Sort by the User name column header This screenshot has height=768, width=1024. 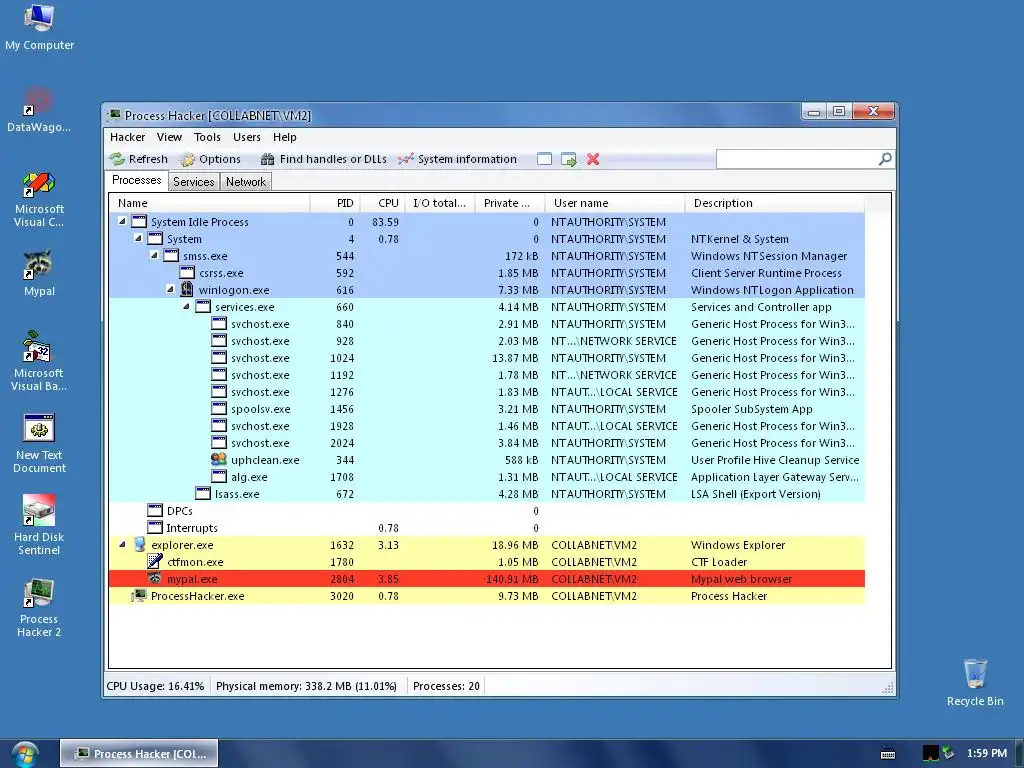point(615,203)
